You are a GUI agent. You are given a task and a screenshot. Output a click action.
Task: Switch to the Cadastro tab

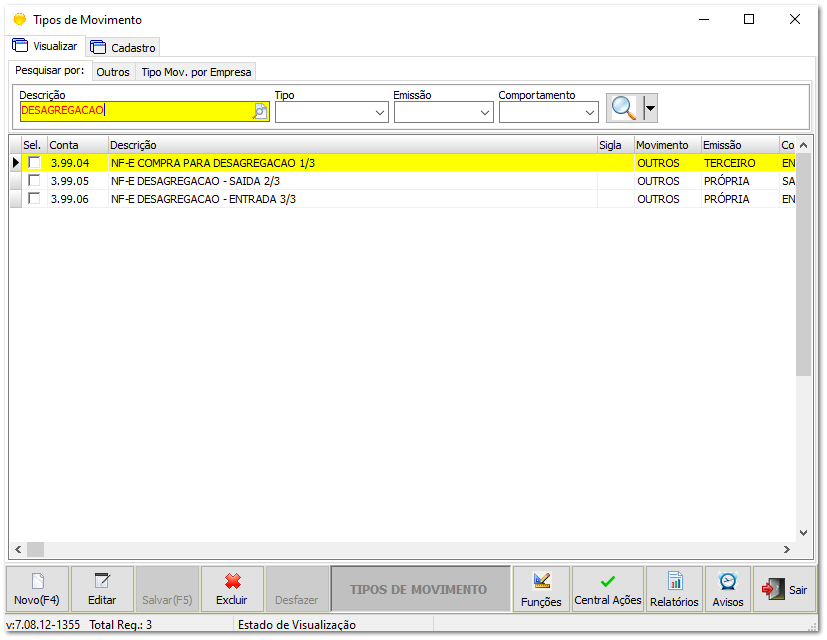click(x=122, y=46)
